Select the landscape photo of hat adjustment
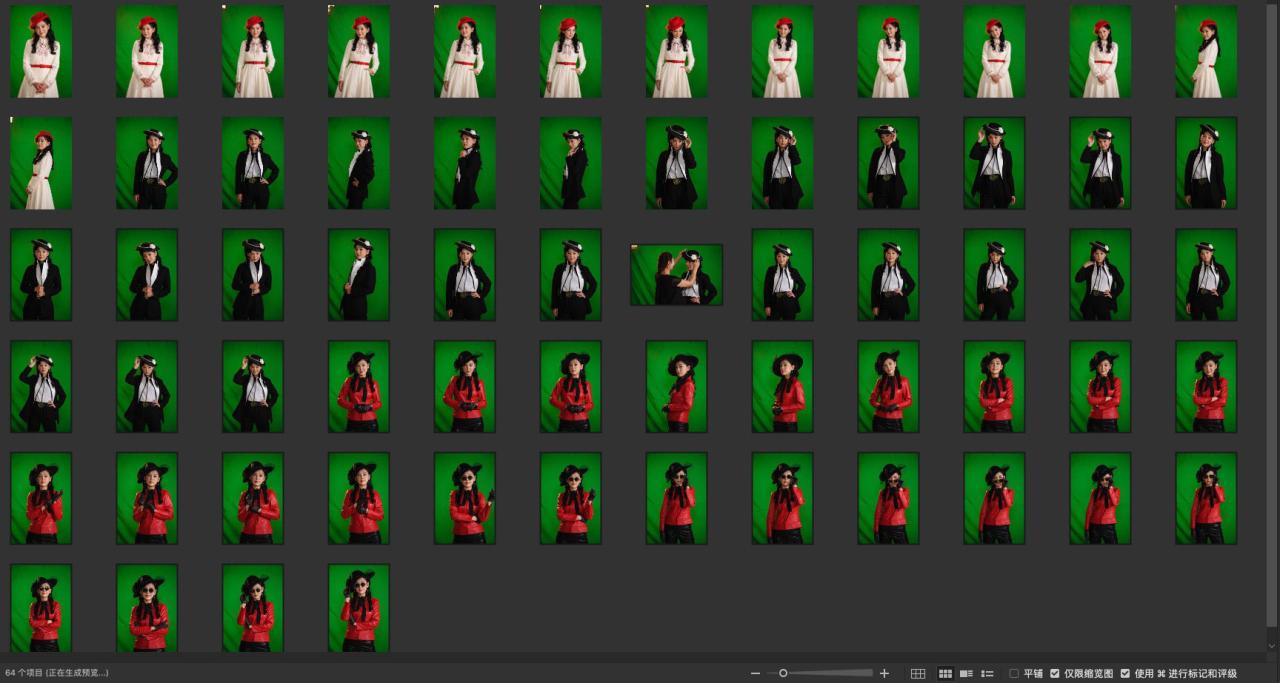The width and height of the screenshot is (1280, 683). point(676,275)
